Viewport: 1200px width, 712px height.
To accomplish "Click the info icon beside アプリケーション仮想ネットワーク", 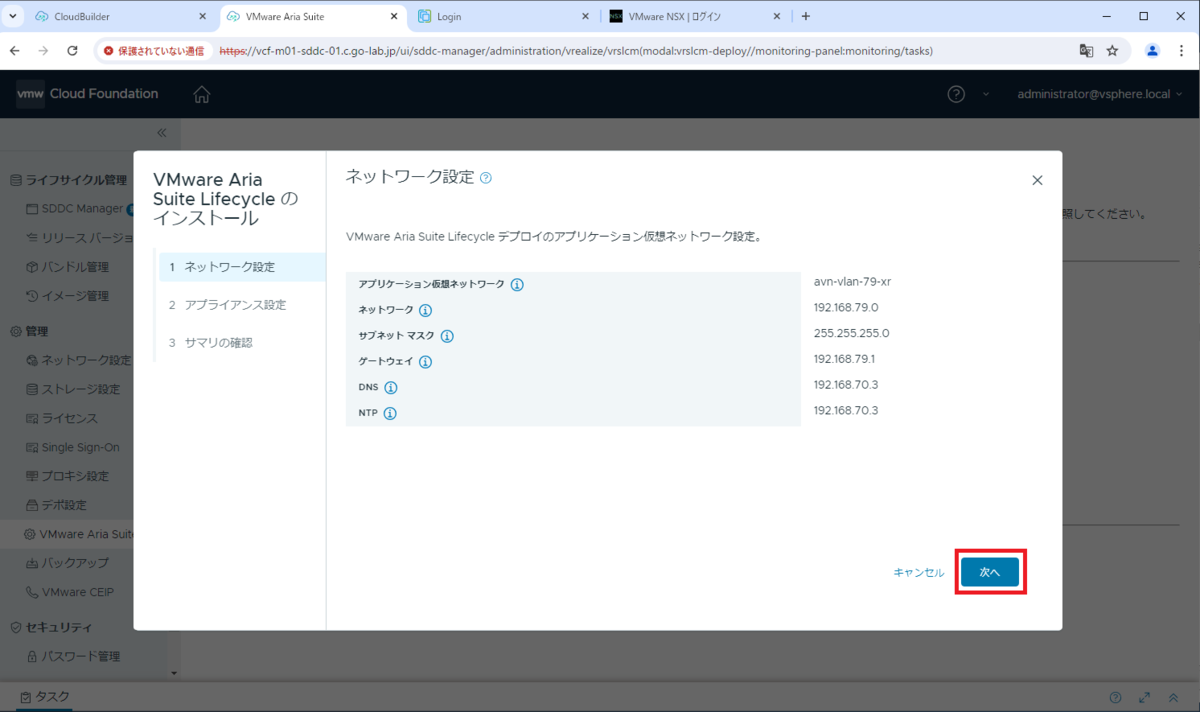I will [x=517, y=285].
